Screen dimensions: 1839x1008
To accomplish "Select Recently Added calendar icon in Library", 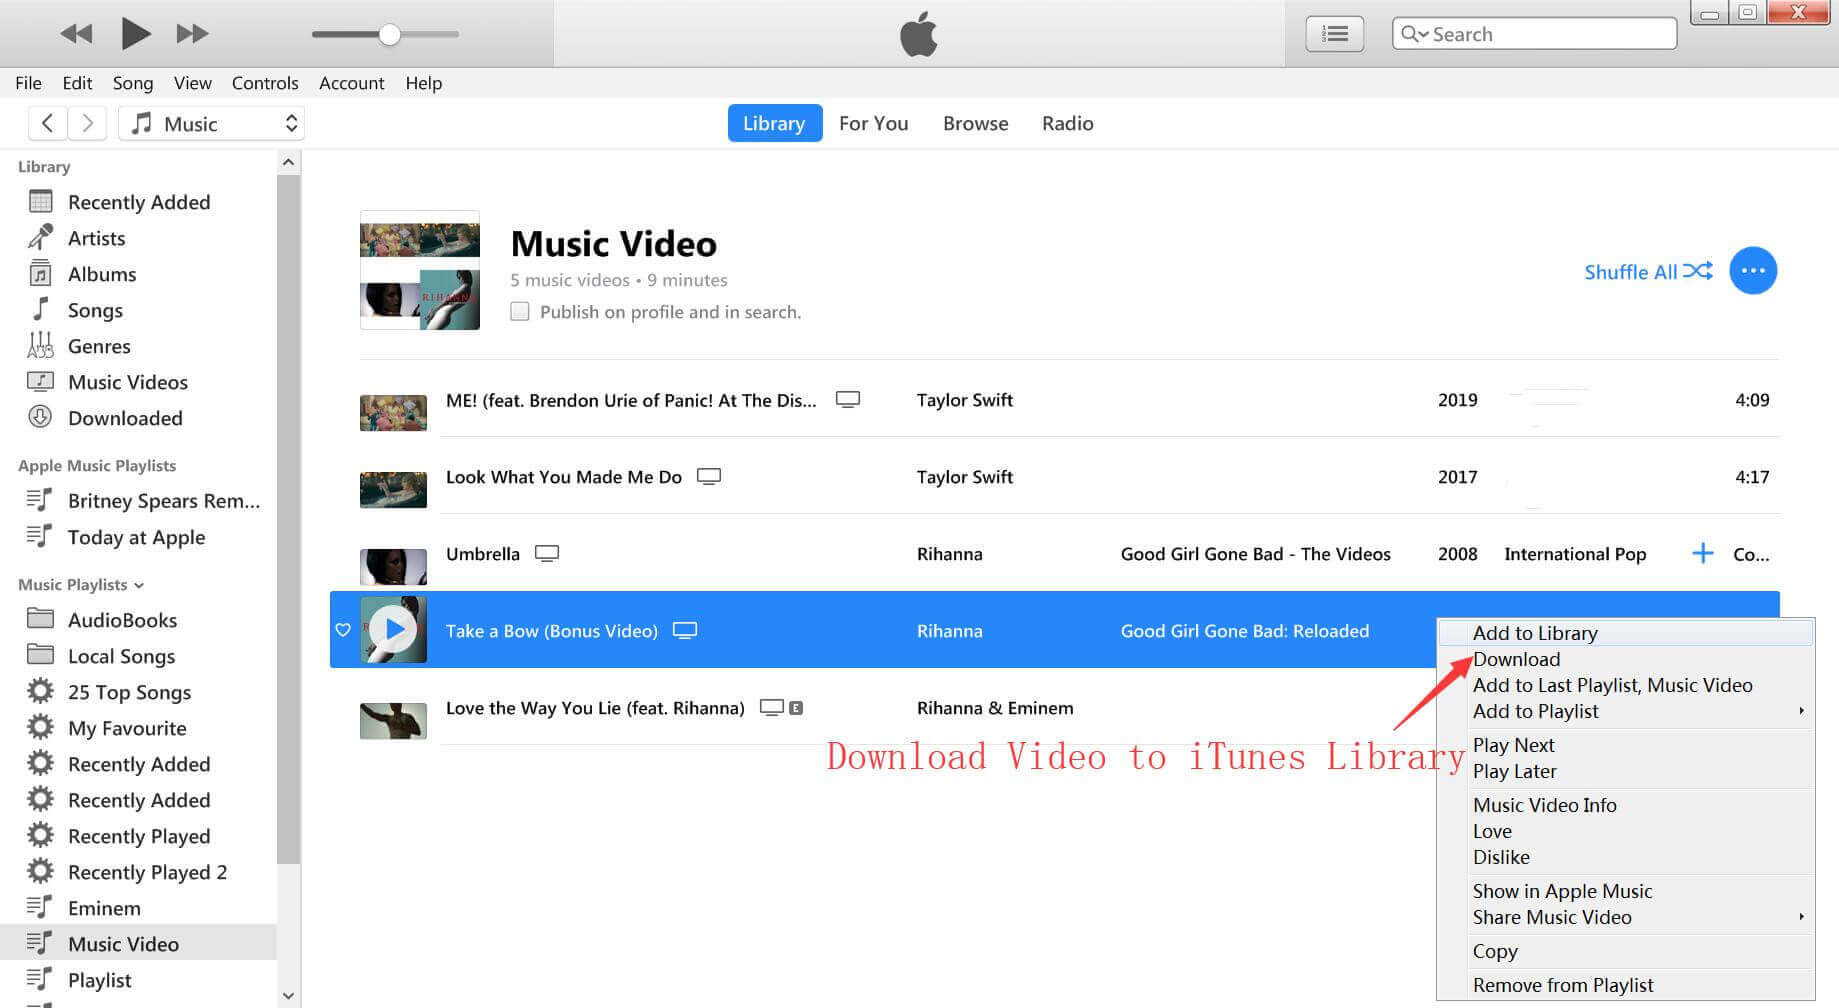I will pos(40,201).
